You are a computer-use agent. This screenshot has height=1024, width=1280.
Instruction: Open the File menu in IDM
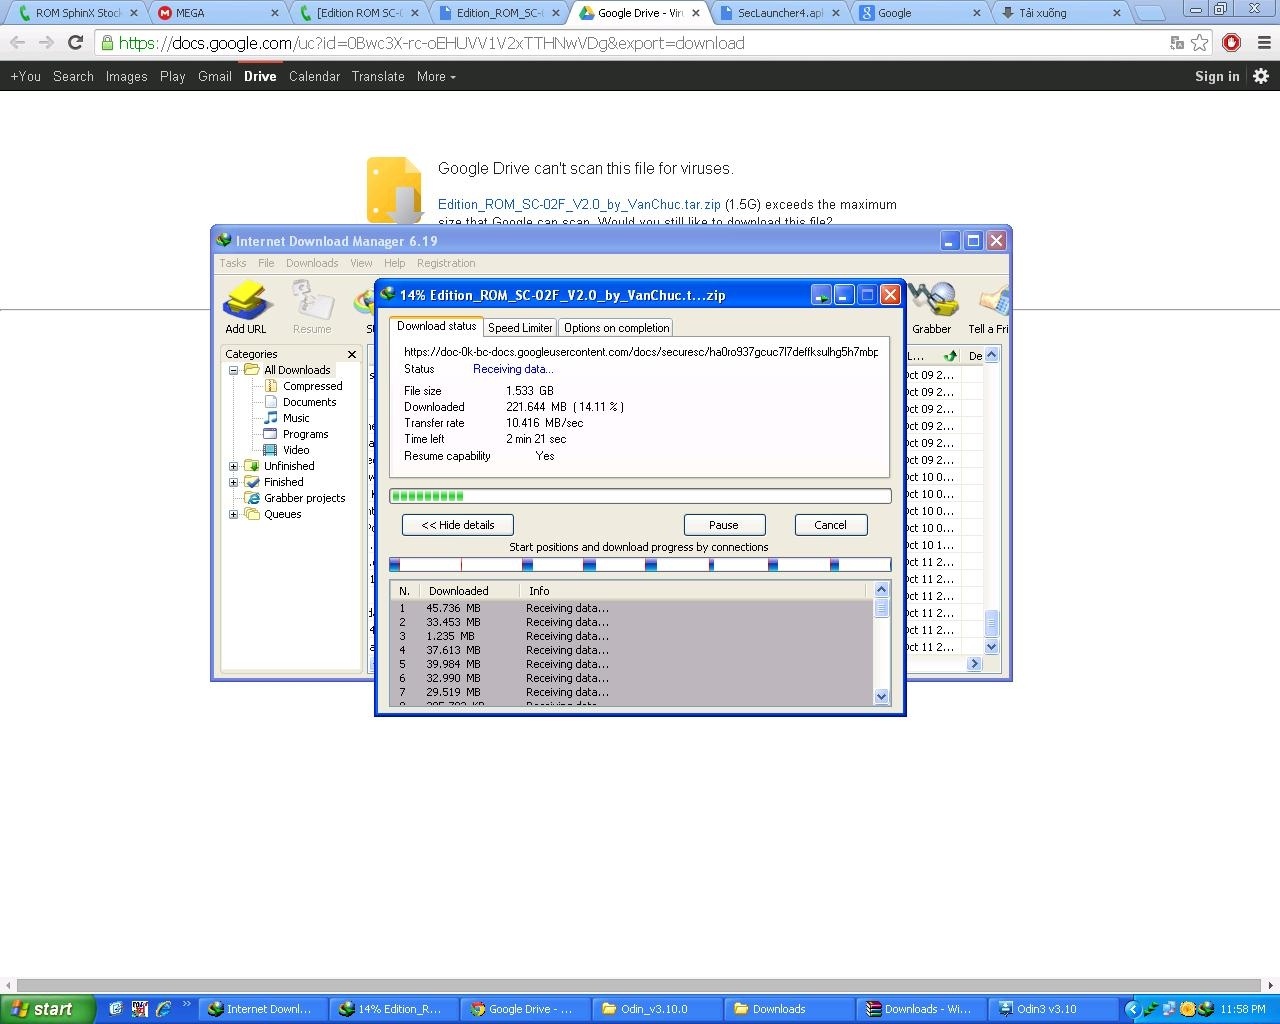[x=266, y=263]
